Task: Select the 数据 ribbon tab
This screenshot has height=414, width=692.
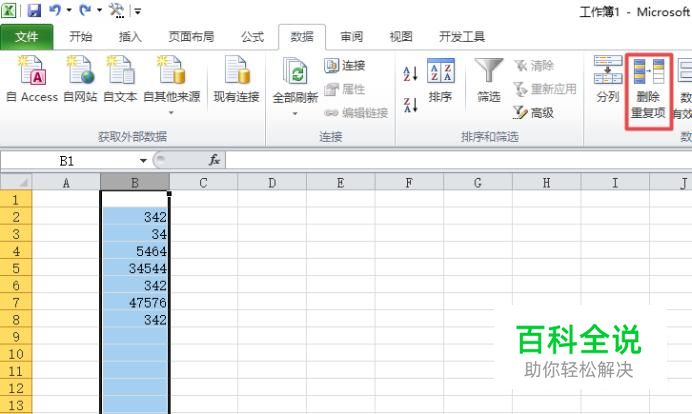Action: click(x=302, y=37)
